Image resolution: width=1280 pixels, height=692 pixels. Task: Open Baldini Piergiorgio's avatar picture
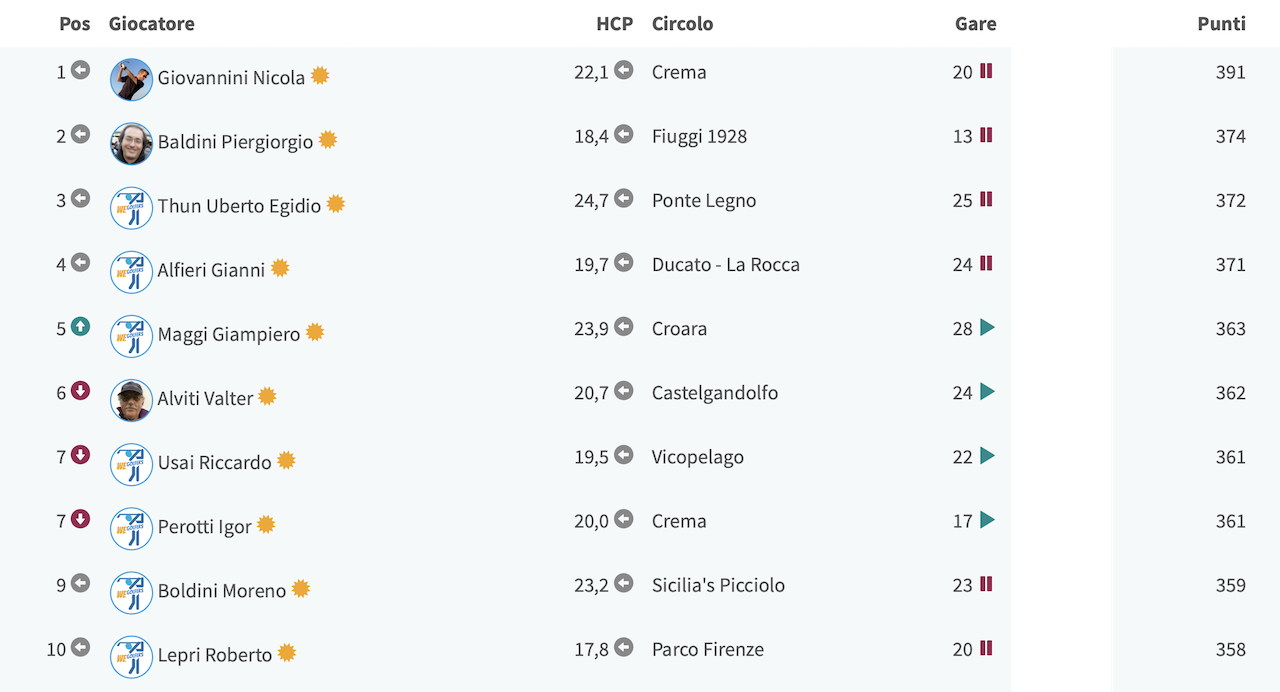[131, 143]
